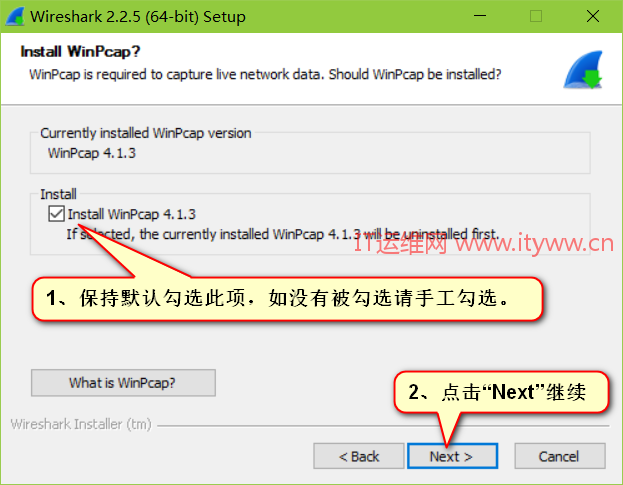Click the Wireshark 2.2.5 Setup title text

[x=138, y=17]
